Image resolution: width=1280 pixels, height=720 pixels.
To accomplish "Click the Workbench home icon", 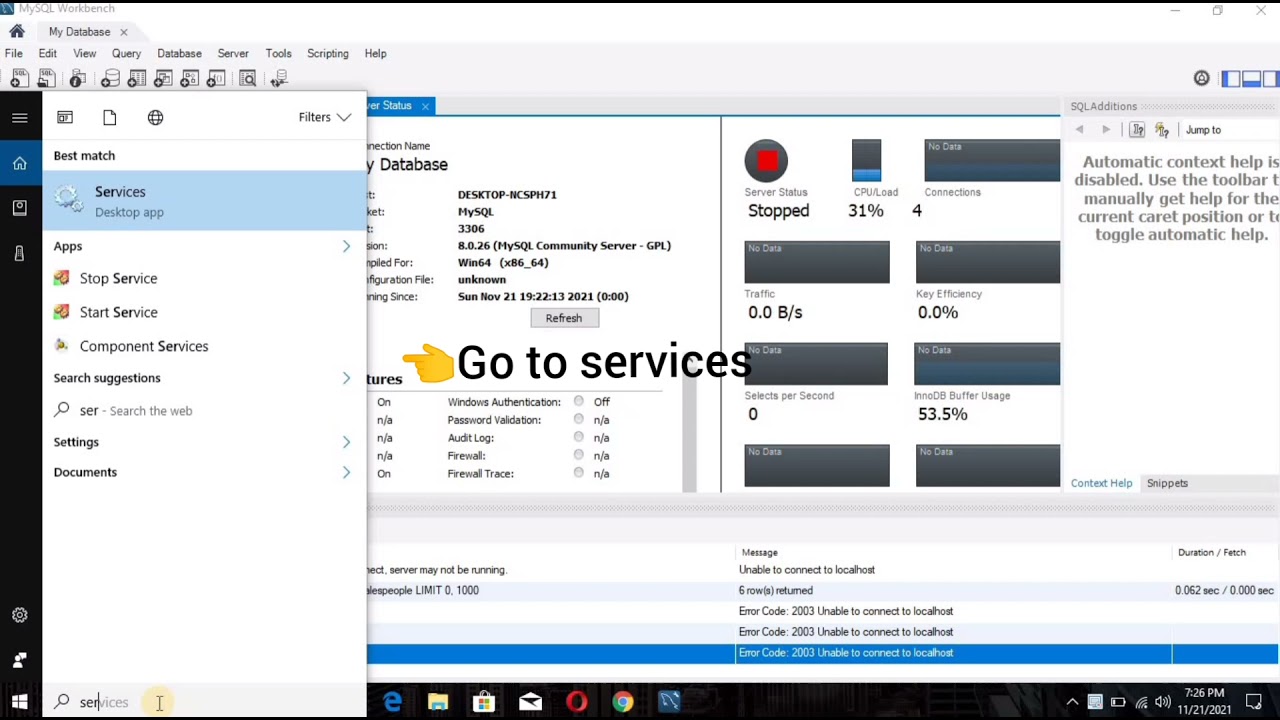I will 17,31.
